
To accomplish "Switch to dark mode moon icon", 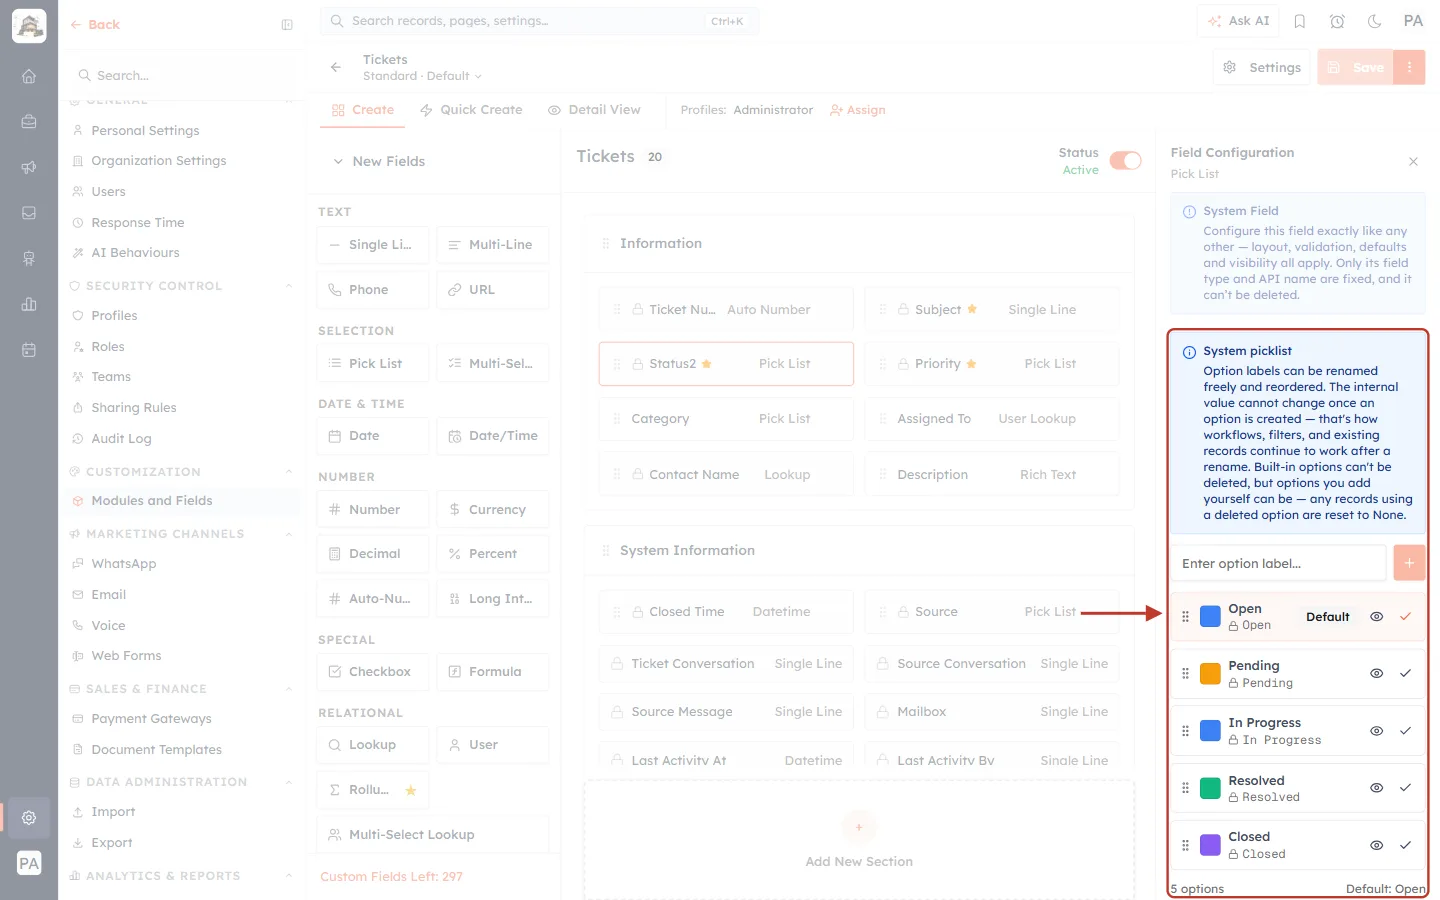I will tap(1375, 21).
